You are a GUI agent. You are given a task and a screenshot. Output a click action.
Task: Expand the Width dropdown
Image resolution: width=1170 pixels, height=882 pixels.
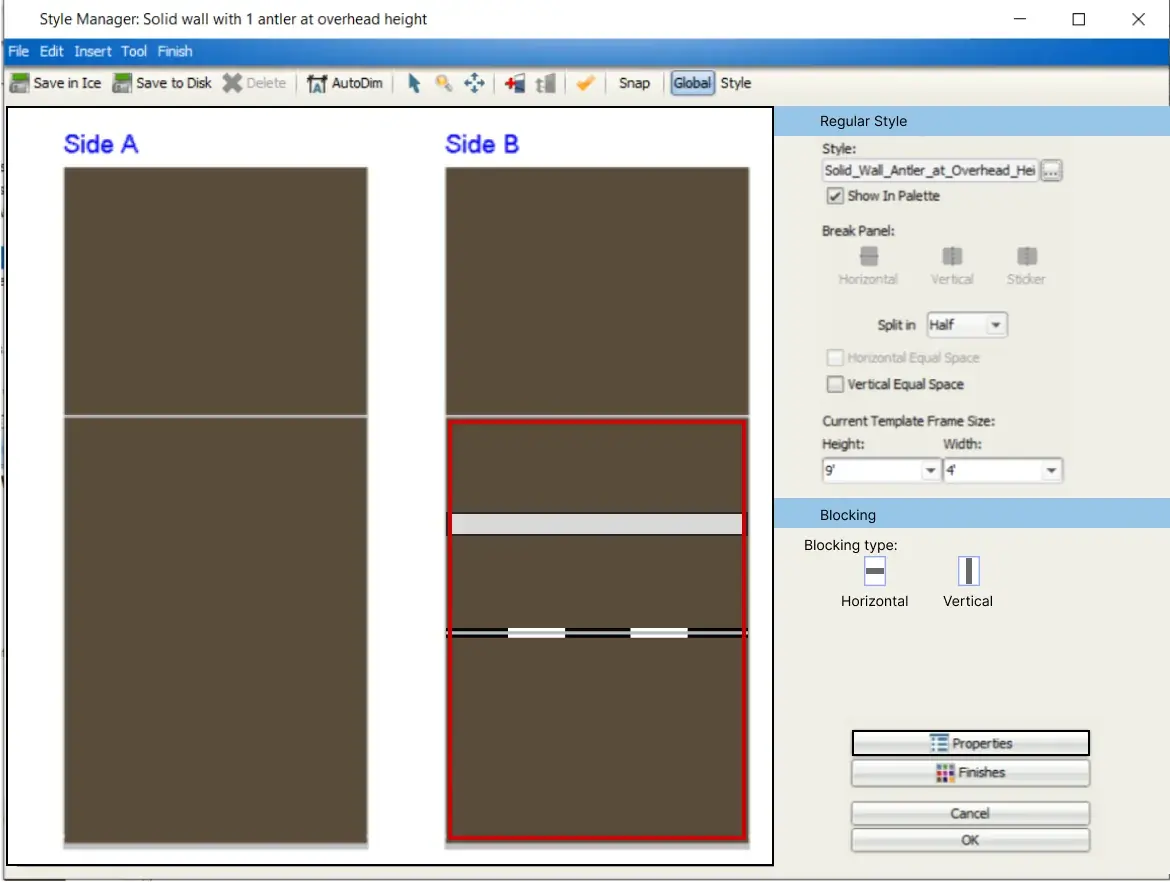(1002, 471)
